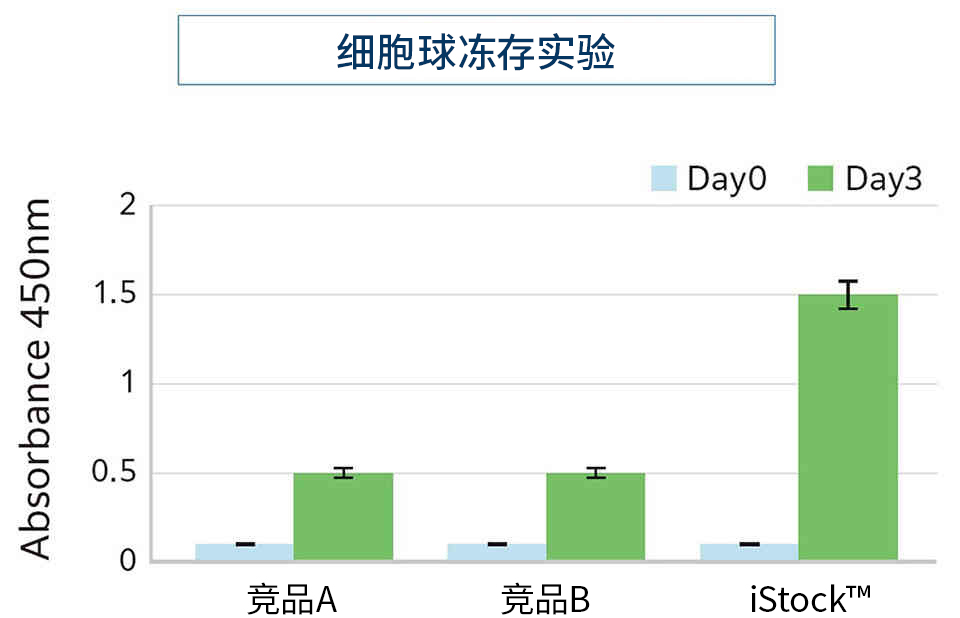Select the 竞品A x-axis label
This screenshot has height=618, width=960.
coord(292,600)
